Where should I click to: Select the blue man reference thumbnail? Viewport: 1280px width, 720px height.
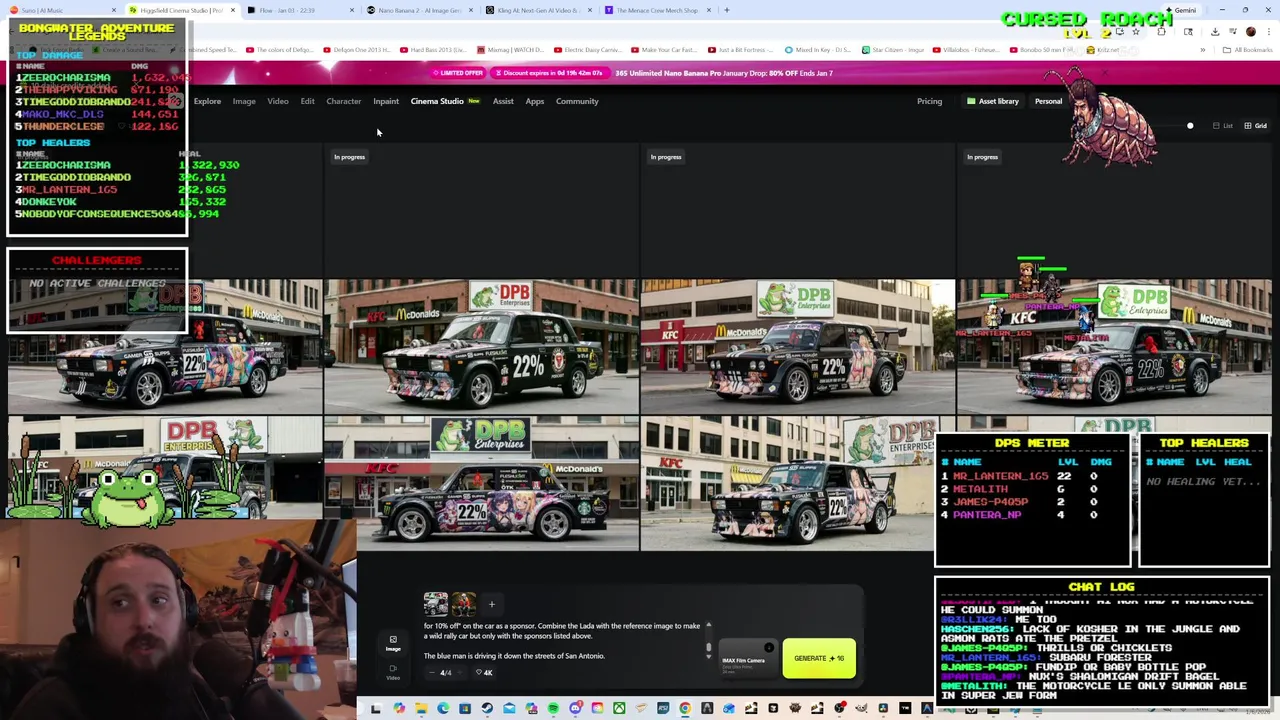[x=464, y=604]
